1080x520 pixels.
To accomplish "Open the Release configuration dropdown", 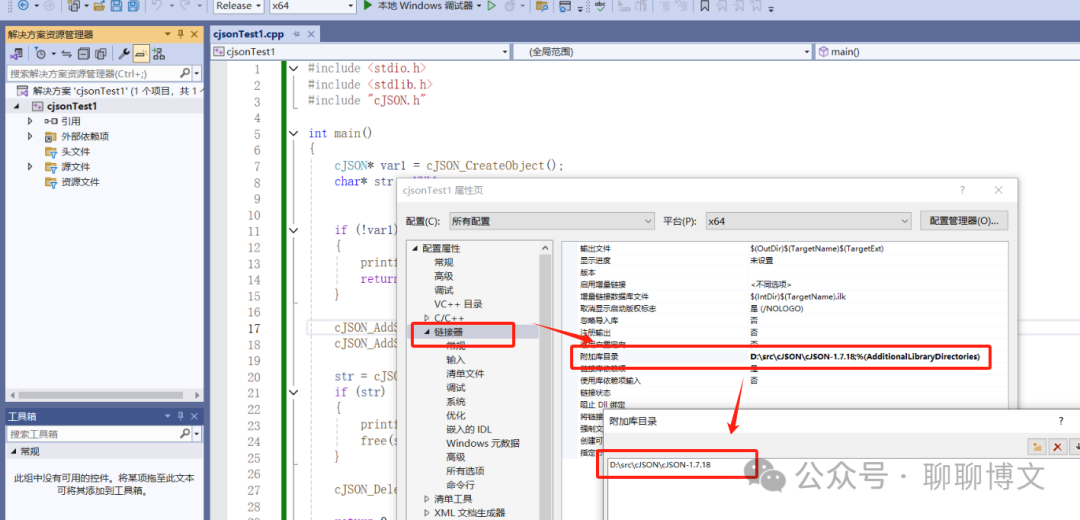I will pyautogui.click(x=238, y=6).
